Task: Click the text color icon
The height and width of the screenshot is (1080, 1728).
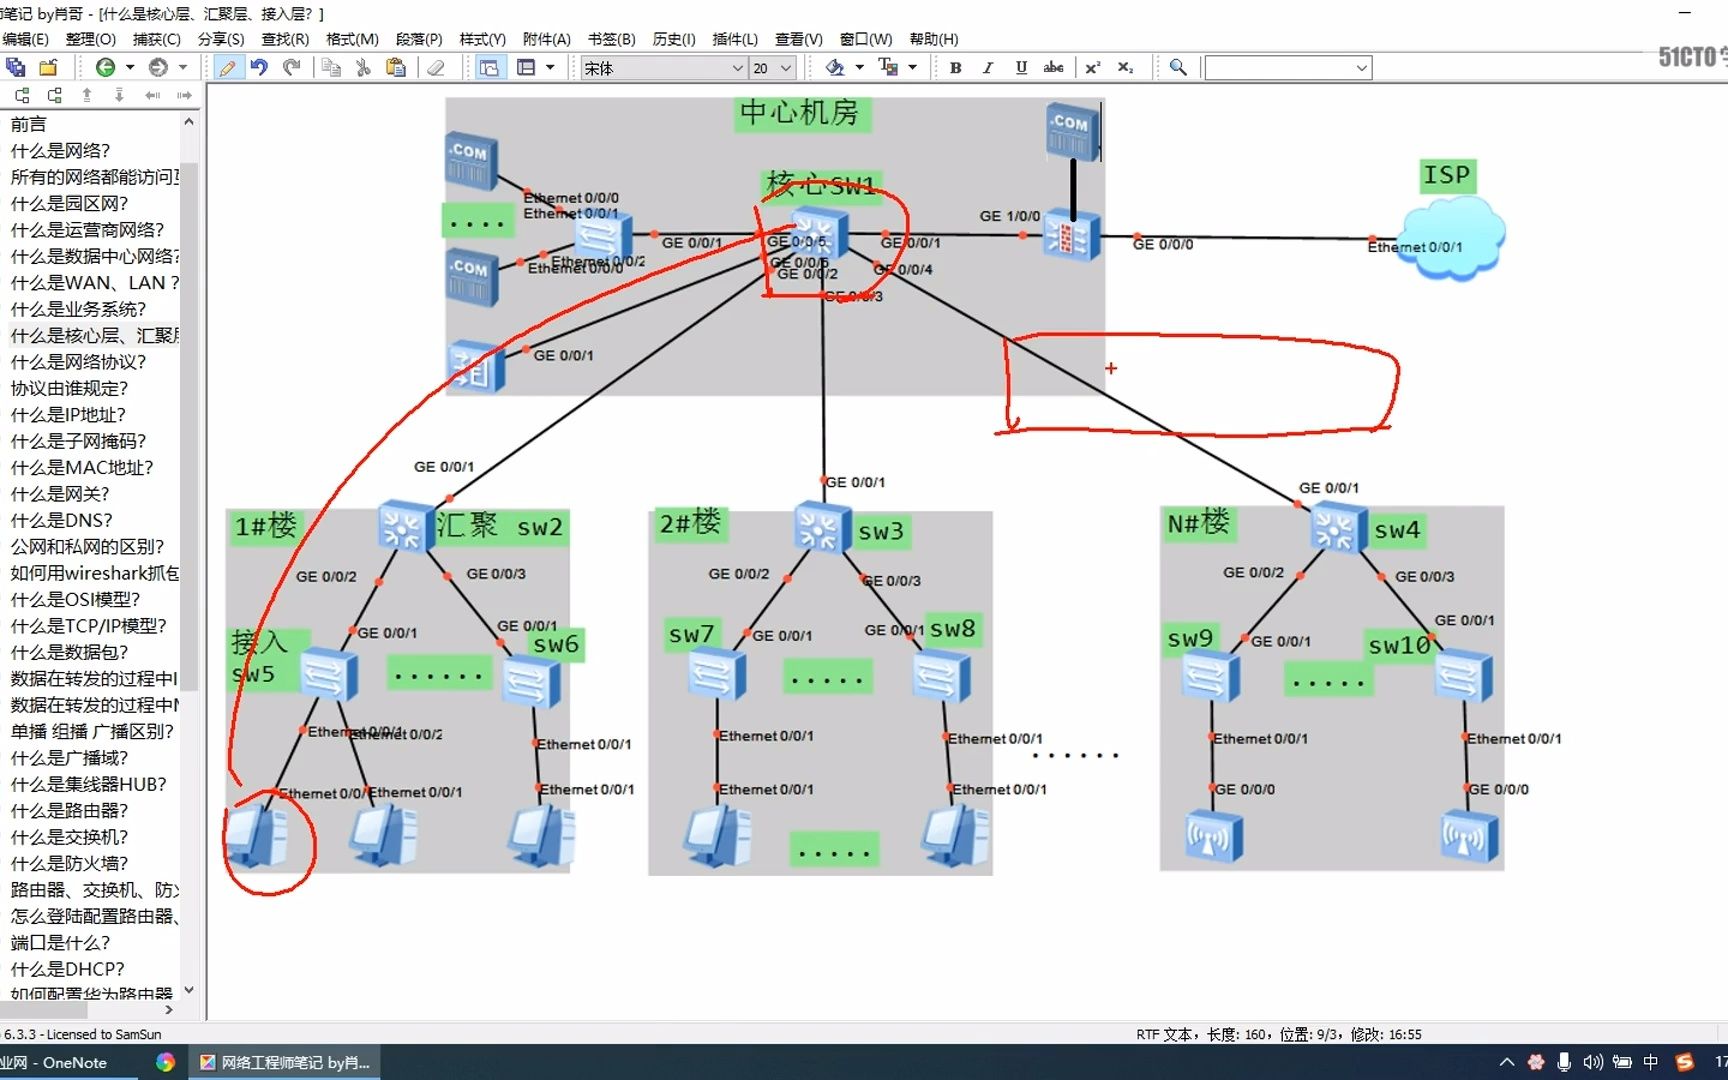Action: (888, 67)
